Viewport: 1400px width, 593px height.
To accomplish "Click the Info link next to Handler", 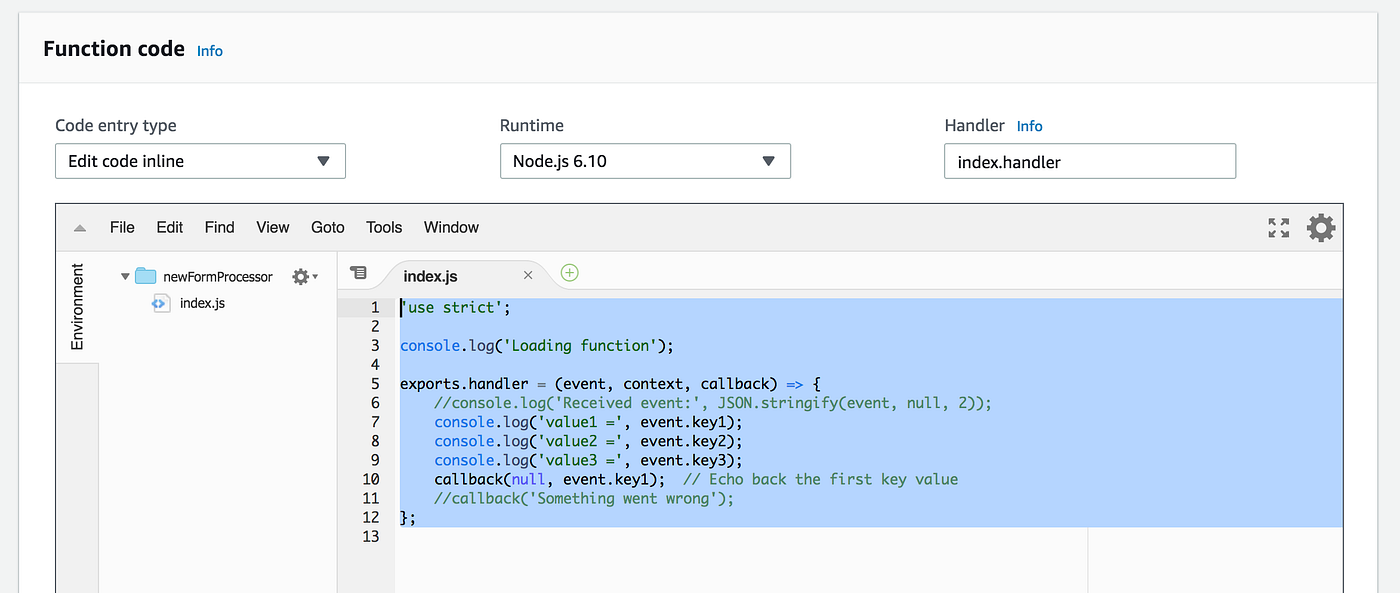I will point(1029,125).
